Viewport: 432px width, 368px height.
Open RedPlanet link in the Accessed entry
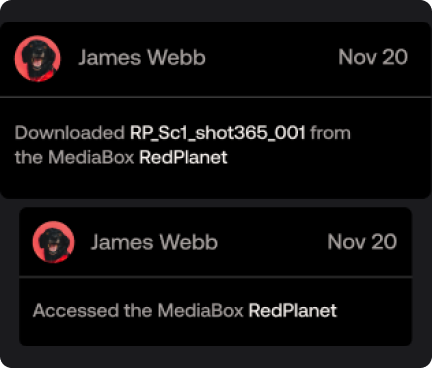293,311
